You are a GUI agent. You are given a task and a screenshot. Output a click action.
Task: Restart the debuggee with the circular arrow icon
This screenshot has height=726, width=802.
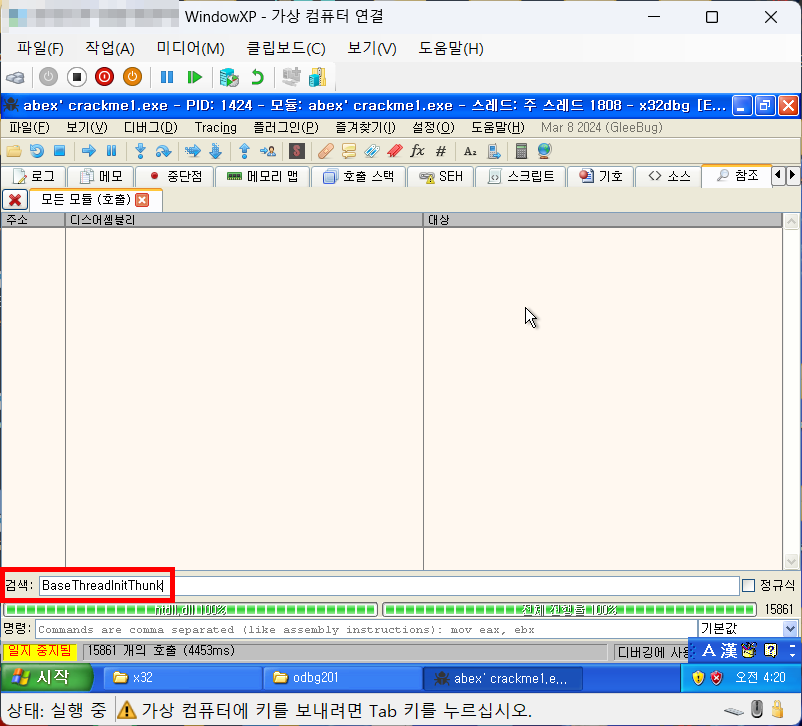pyautogui.click(x=37, y=151)
